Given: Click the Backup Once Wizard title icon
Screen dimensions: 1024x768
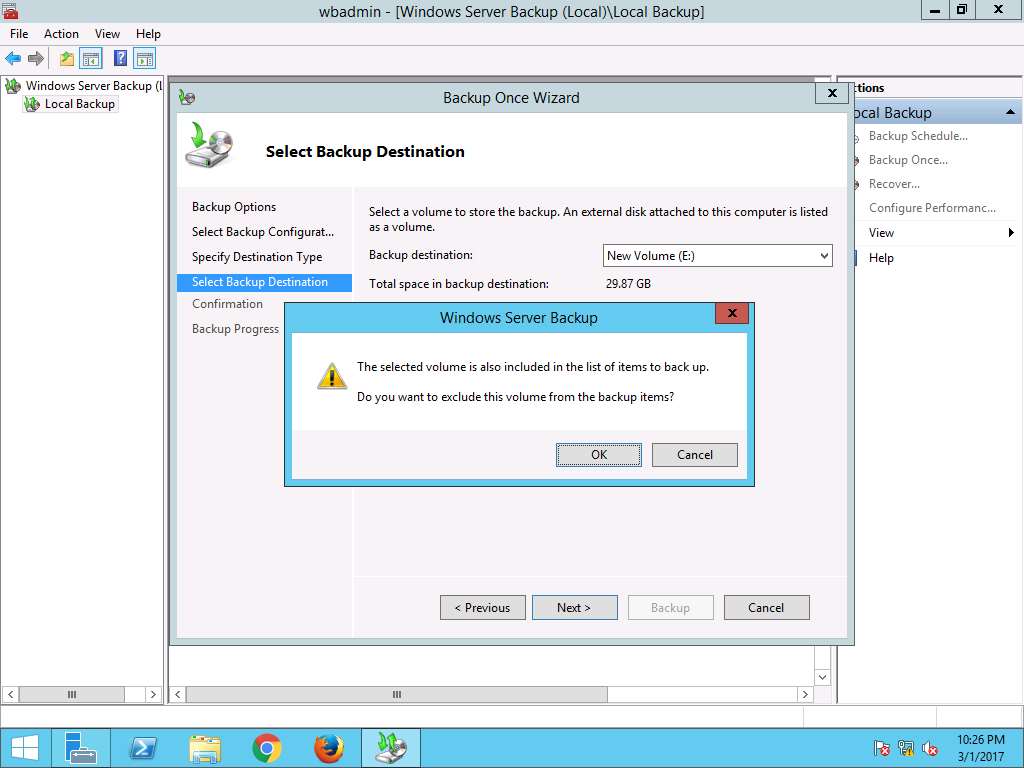Looking at the screenshot, I should click(x=187, y=98).
